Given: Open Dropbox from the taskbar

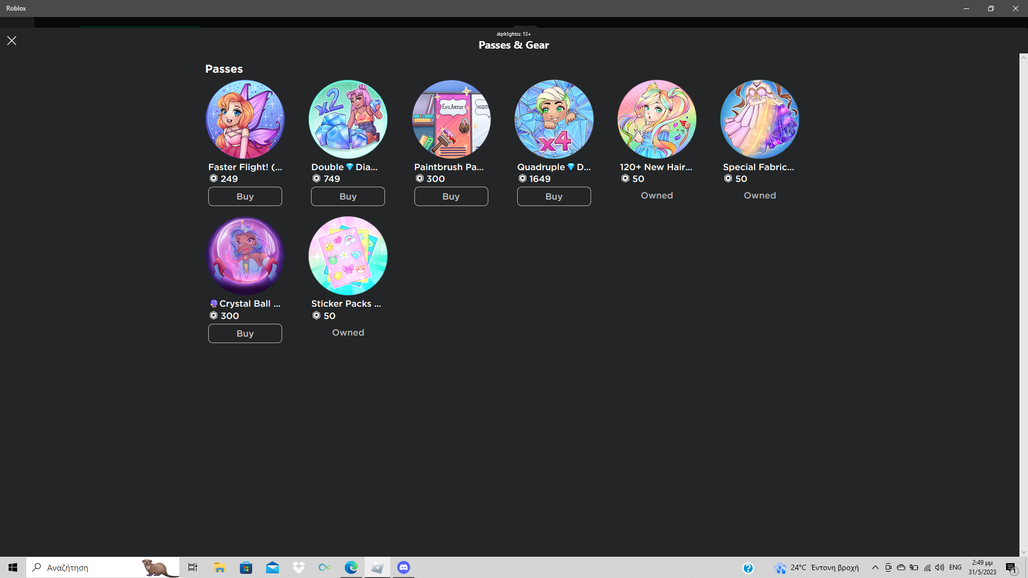Looking at the screenshot, I should click(x=298, y=568).
